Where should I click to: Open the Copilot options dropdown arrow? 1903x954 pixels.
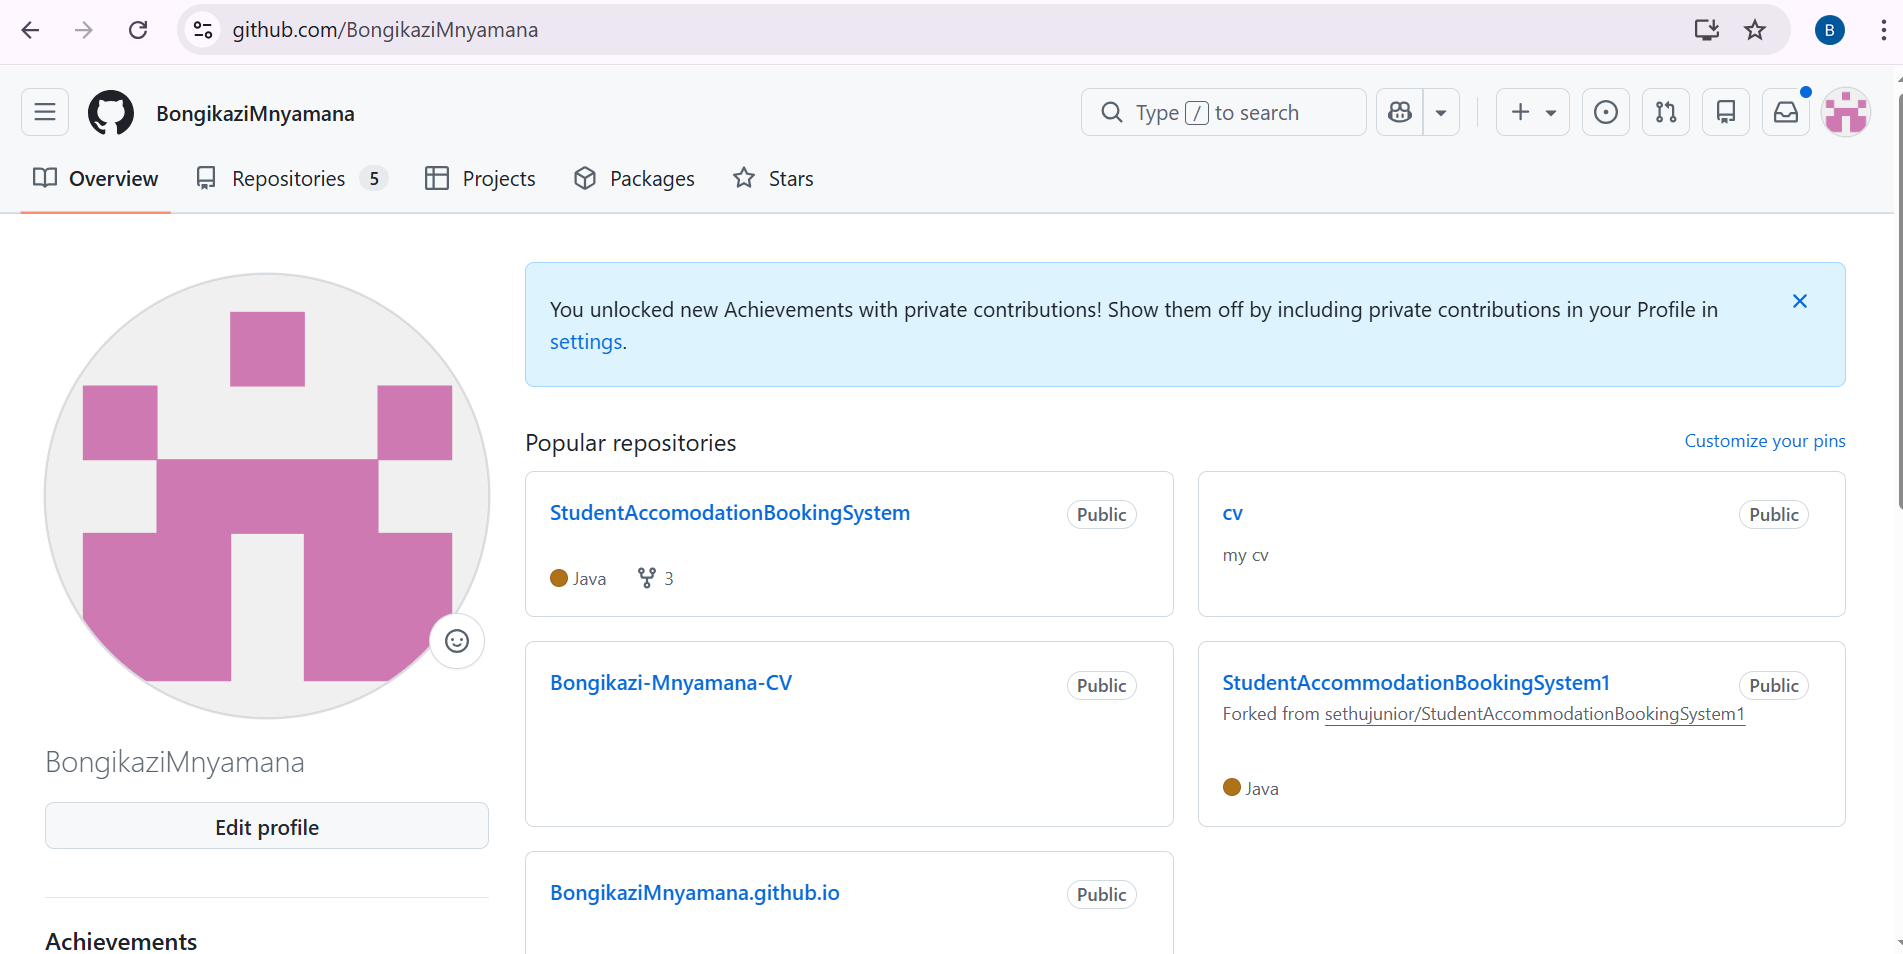(x=1441, y=112)
